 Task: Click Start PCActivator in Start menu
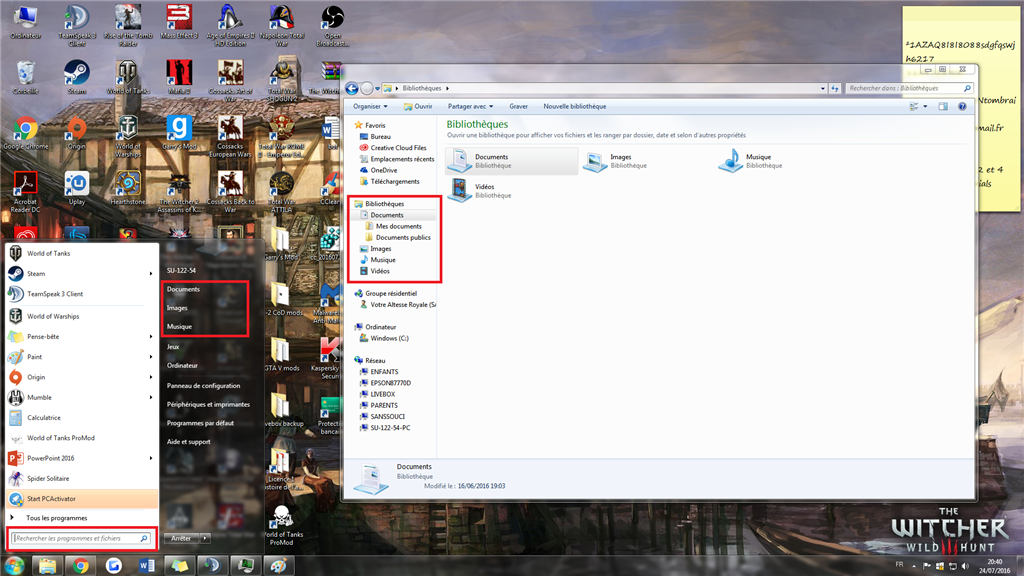tap(82, 498)
